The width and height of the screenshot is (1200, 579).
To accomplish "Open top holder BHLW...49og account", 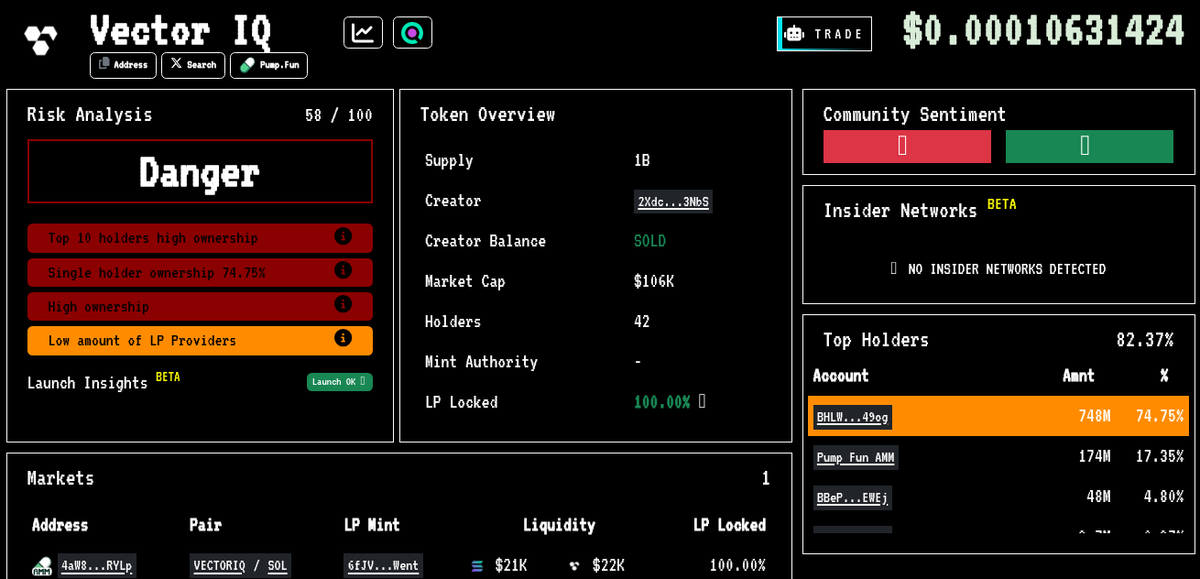I will pyautogui.click(x=852, y=417).
